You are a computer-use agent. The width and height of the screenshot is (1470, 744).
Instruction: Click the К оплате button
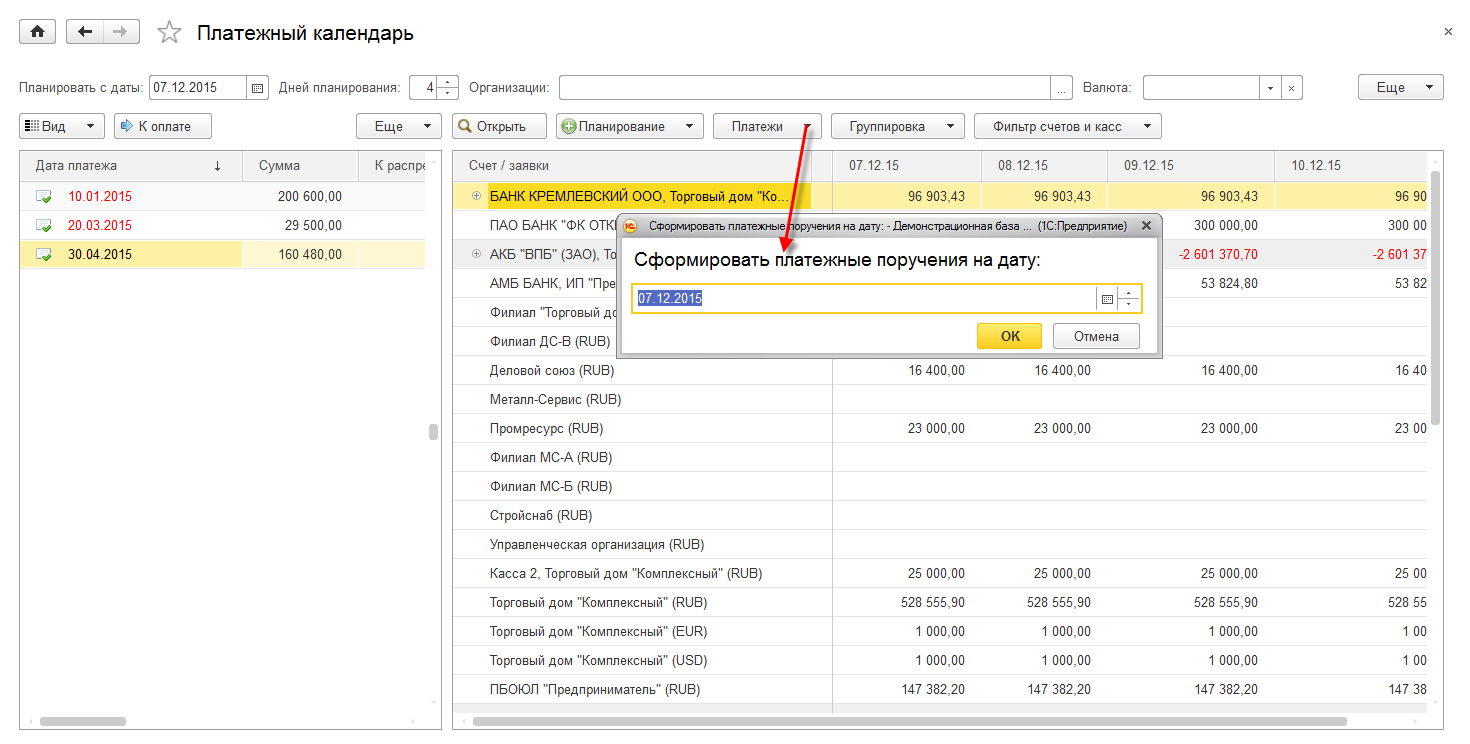click(x=163, y=127)
